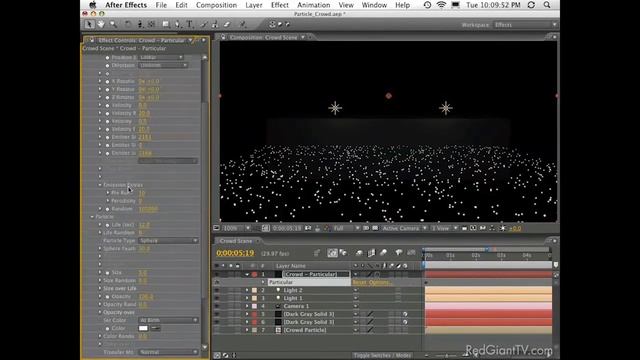Click the Particle Color white swatch
640x360 pixels.
tap(143, 328)
